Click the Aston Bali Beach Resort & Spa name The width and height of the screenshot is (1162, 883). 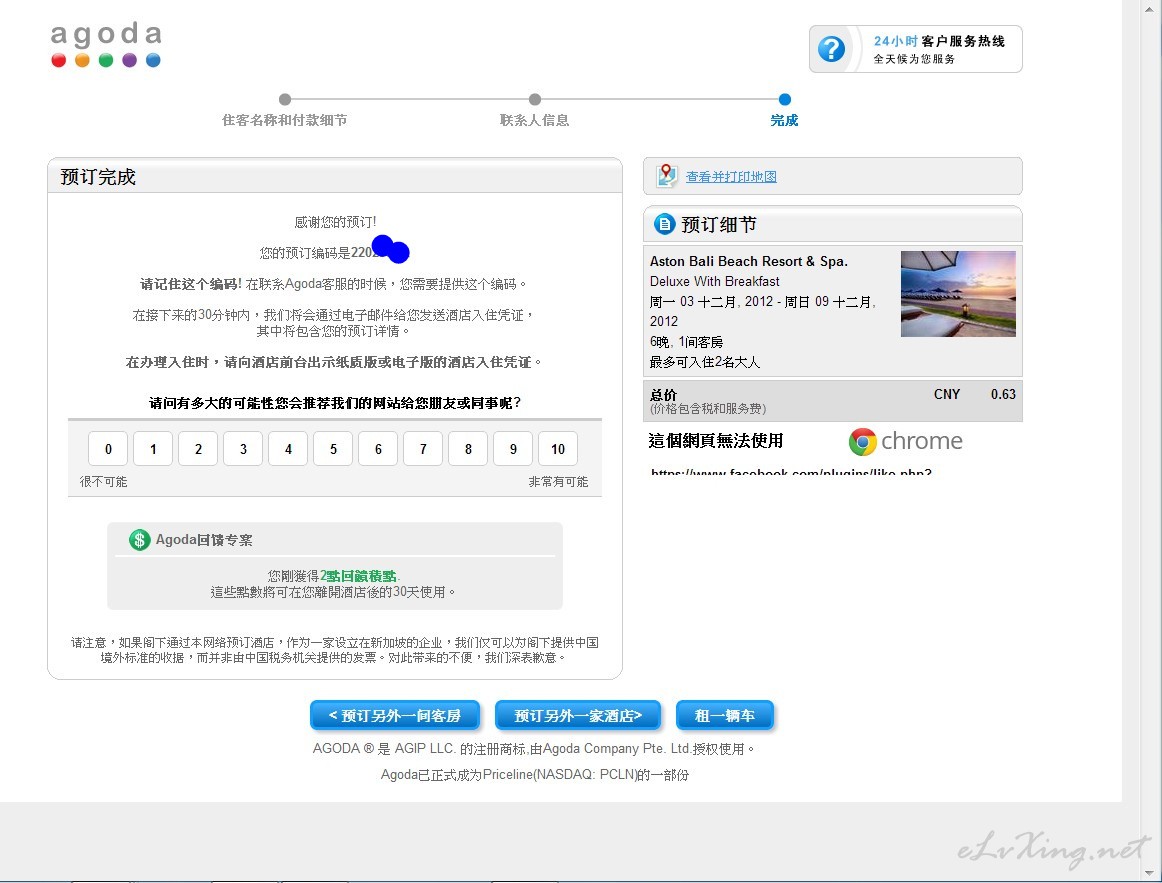click(748, 261)
